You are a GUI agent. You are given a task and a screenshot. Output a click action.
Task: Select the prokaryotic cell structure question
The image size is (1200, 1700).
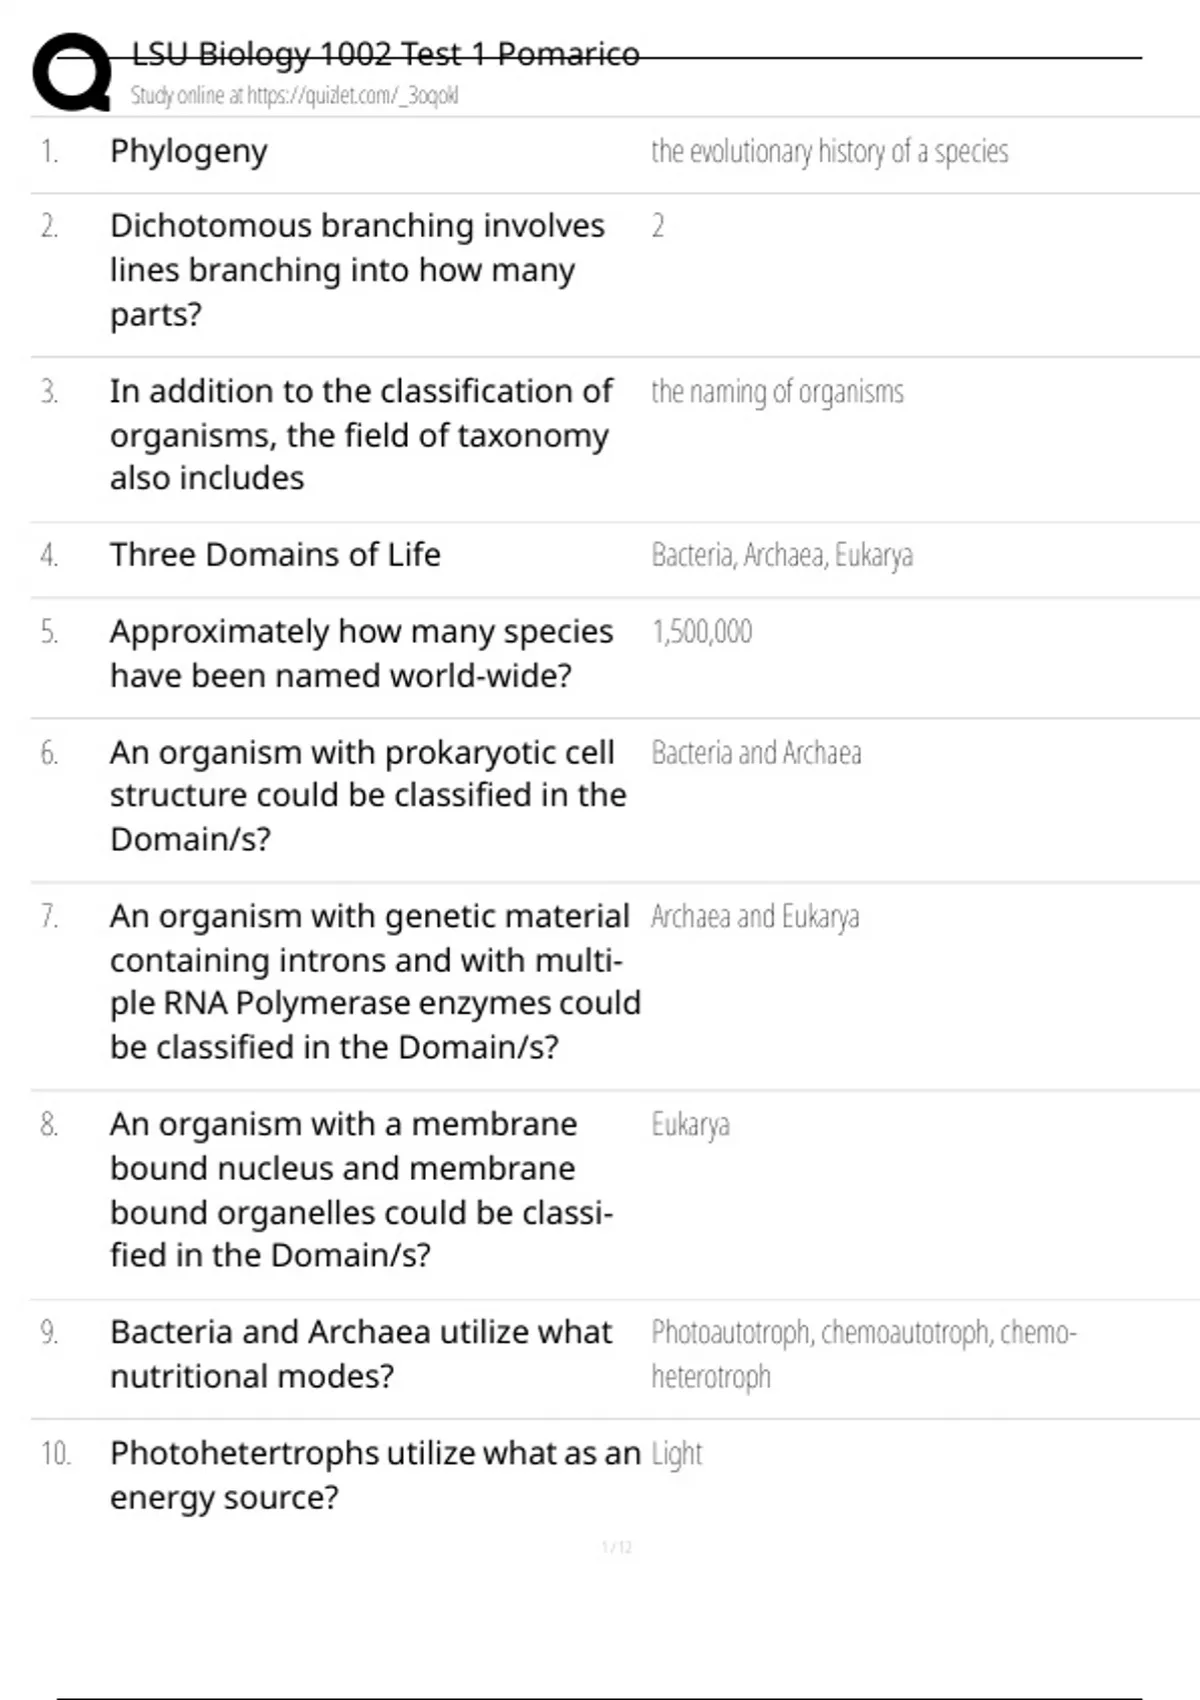tap(368, 796)
